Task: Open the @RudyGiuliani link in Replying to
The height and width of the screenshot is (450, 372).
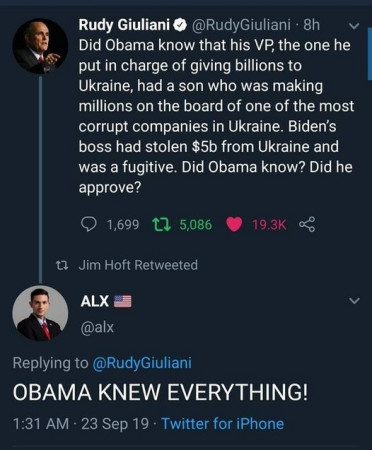Action: [142, 363]
